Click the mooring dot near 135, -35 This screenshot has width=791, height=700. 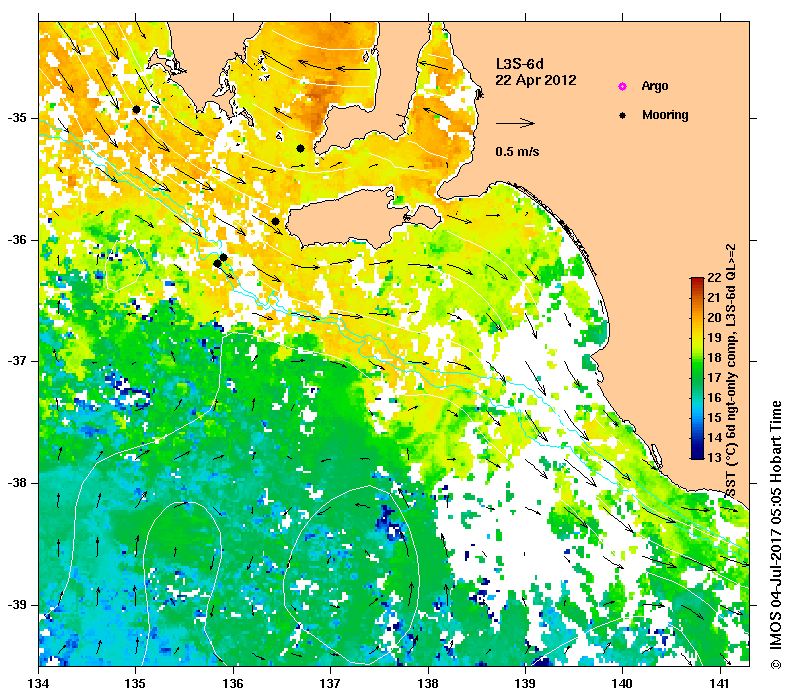point(136,109)
